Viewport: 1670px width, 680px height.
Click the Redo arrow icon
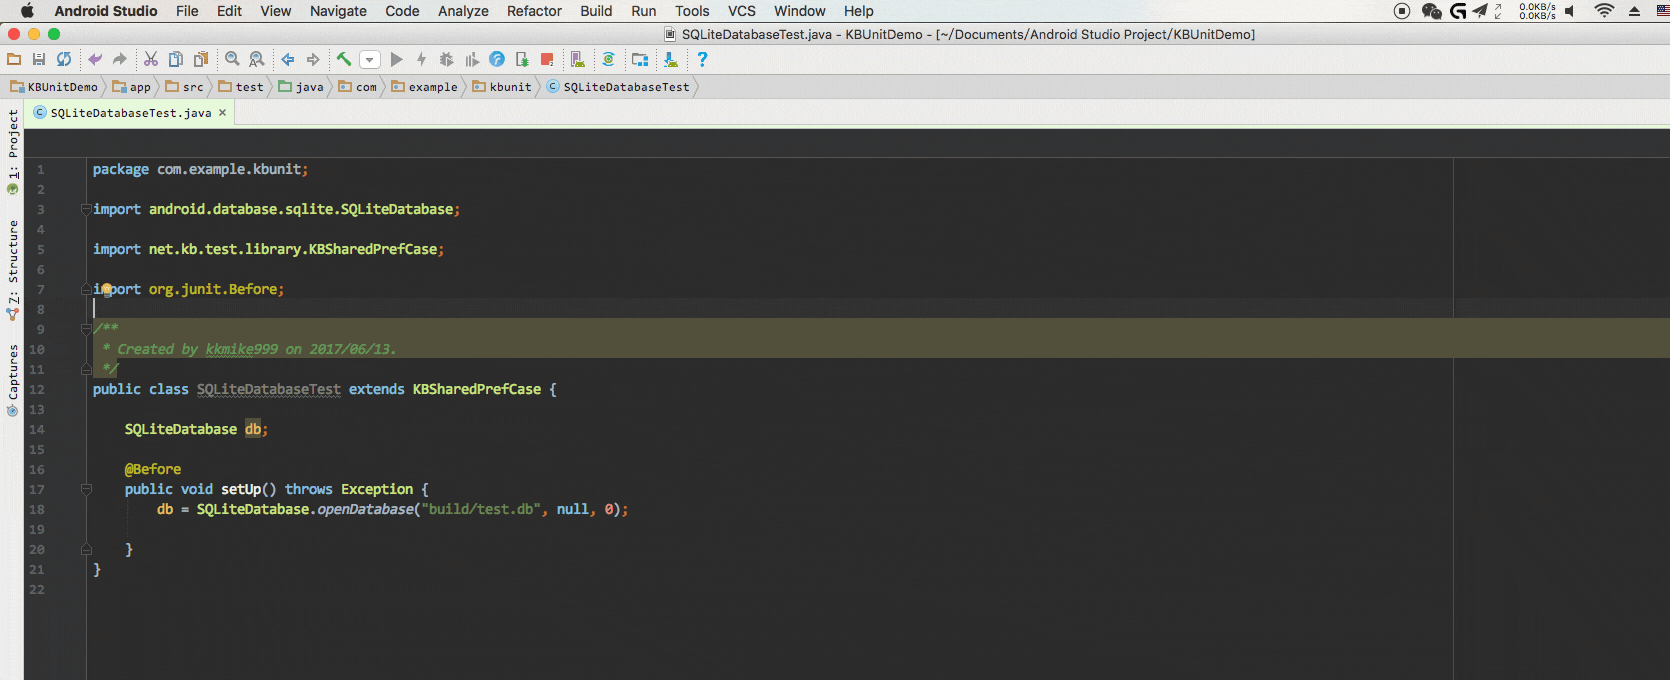click(120, 60)
